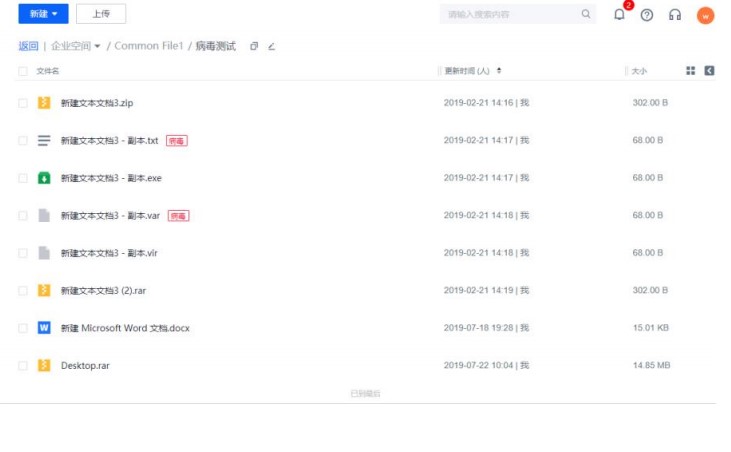Screen dimensions: 731x452
Task: Click the archive icon of Desktop.rar
Action: [x=44, y=365]
